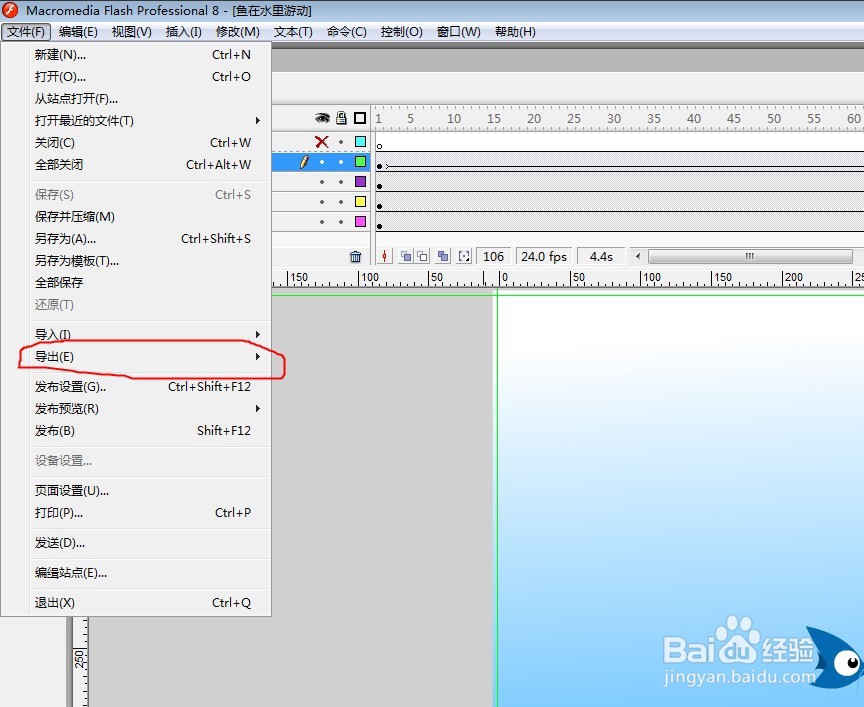Toggle visibility dot on the yellow layer
864x707 pixels.
coord(322,202)
